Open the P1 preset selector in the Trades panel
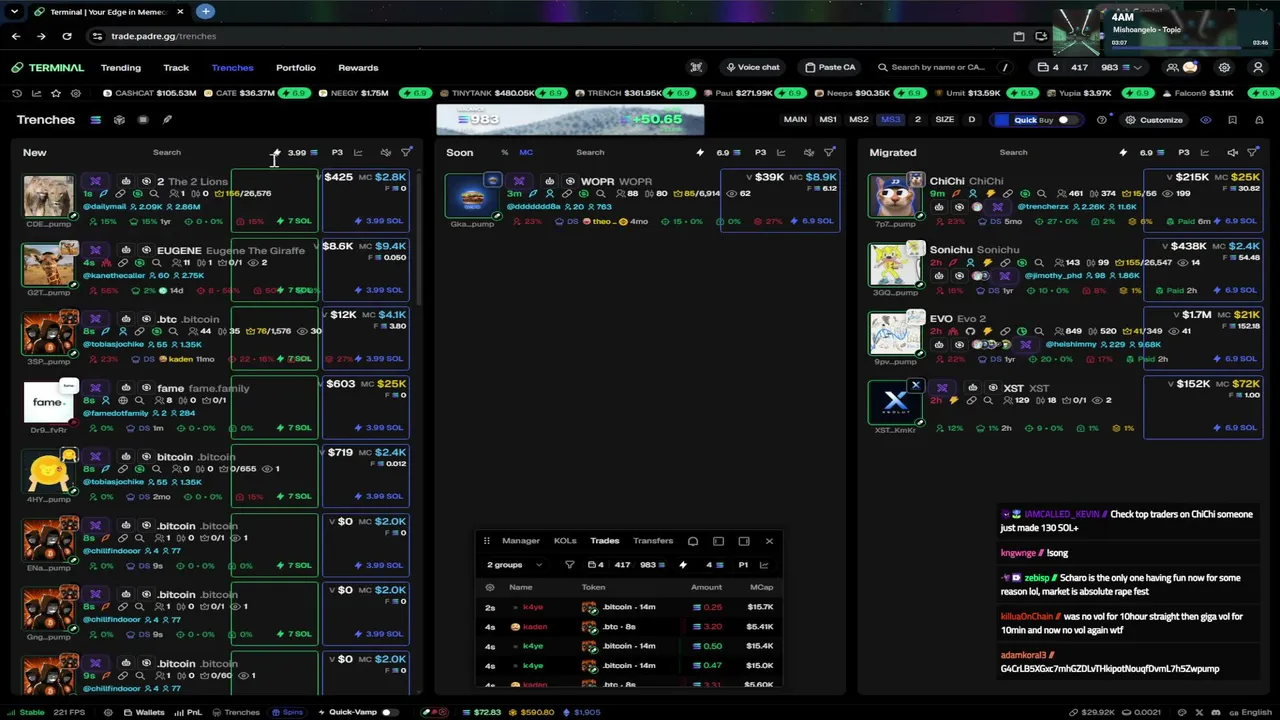 (743, 565)
